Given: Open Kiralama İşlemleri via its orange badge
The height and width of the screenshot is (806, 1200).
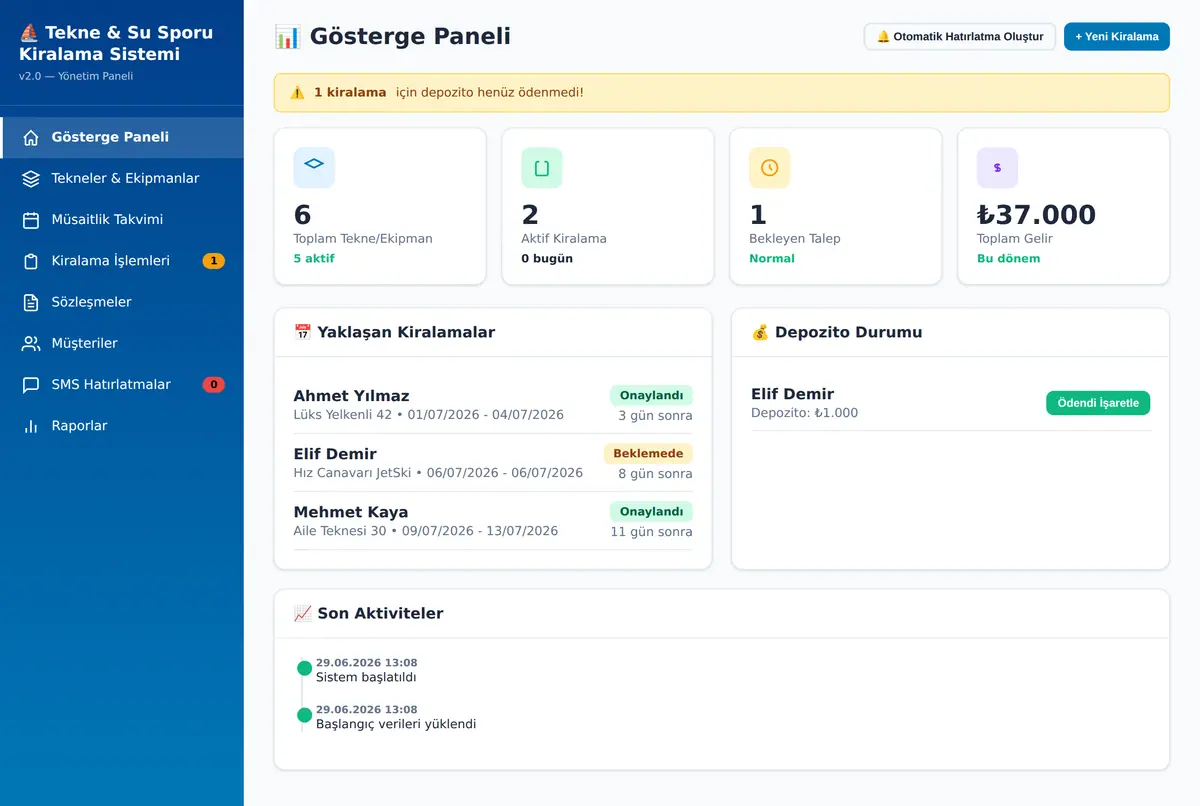Looking at the screenshot, I should [213, 261].
